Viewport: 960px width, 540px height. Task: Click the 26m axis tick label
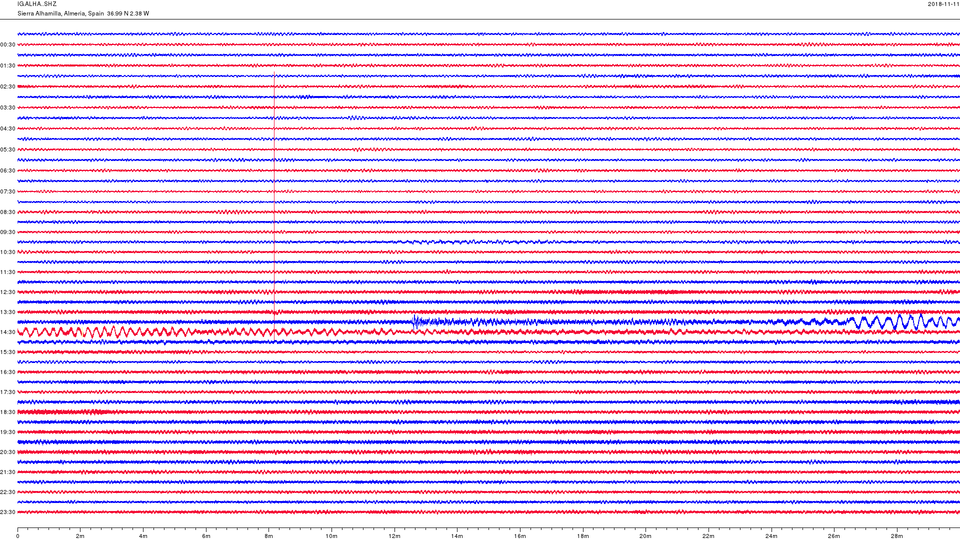click(834, 536)
